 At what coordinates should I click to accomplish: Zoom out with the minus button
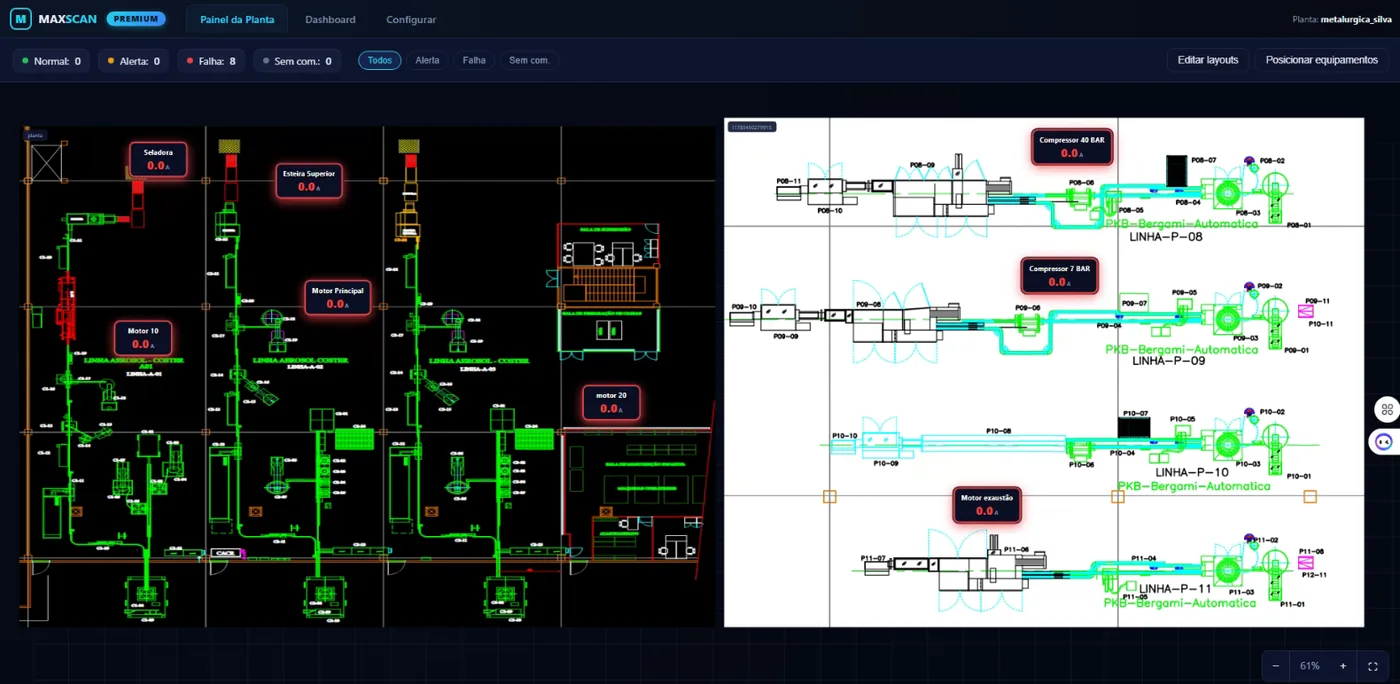(1276, 666)
